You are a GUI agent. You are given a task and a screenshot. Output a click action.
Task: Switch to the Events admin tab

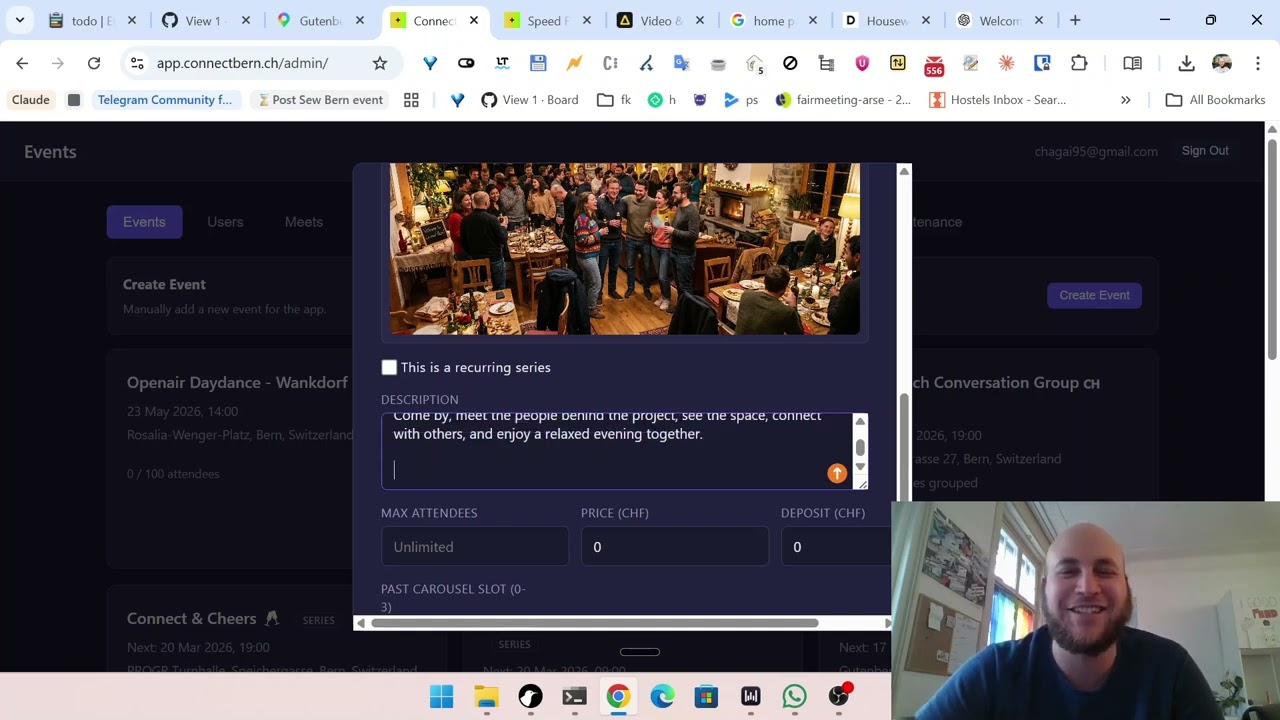pyautogui.click(x=144, y=222)
